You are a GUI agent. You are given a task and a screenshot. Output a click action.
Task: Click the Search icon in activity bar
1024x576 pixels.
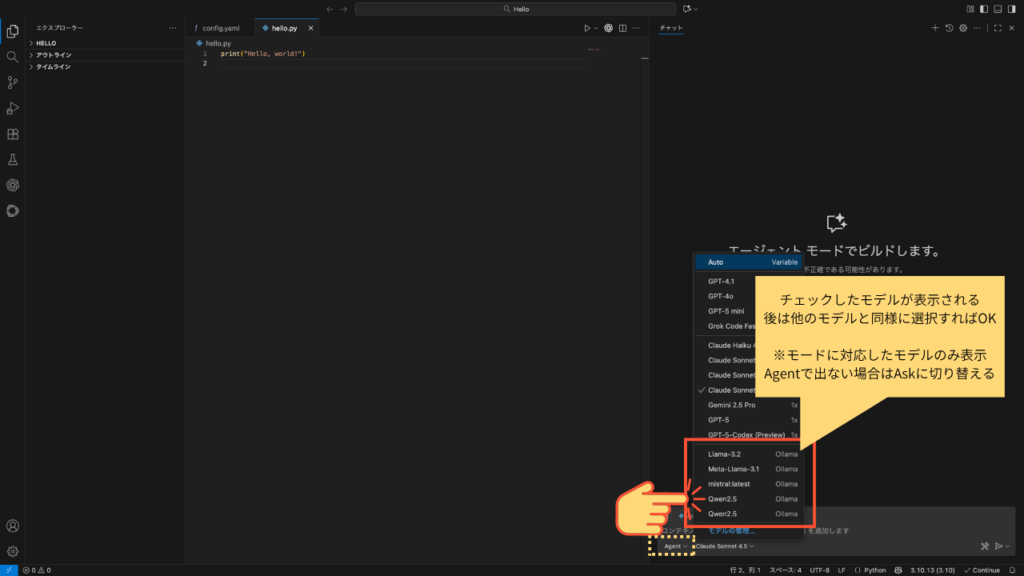click(13, 57)
